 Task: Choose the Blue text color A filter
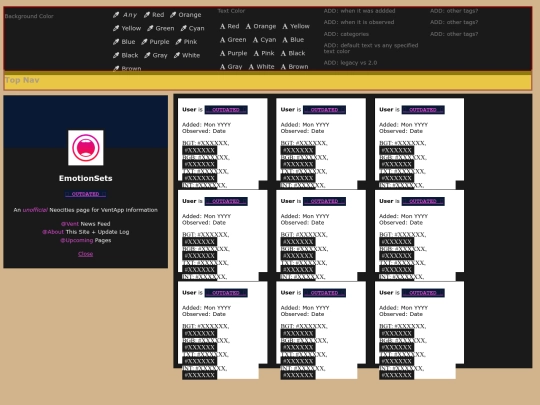[x=293, y=40]
